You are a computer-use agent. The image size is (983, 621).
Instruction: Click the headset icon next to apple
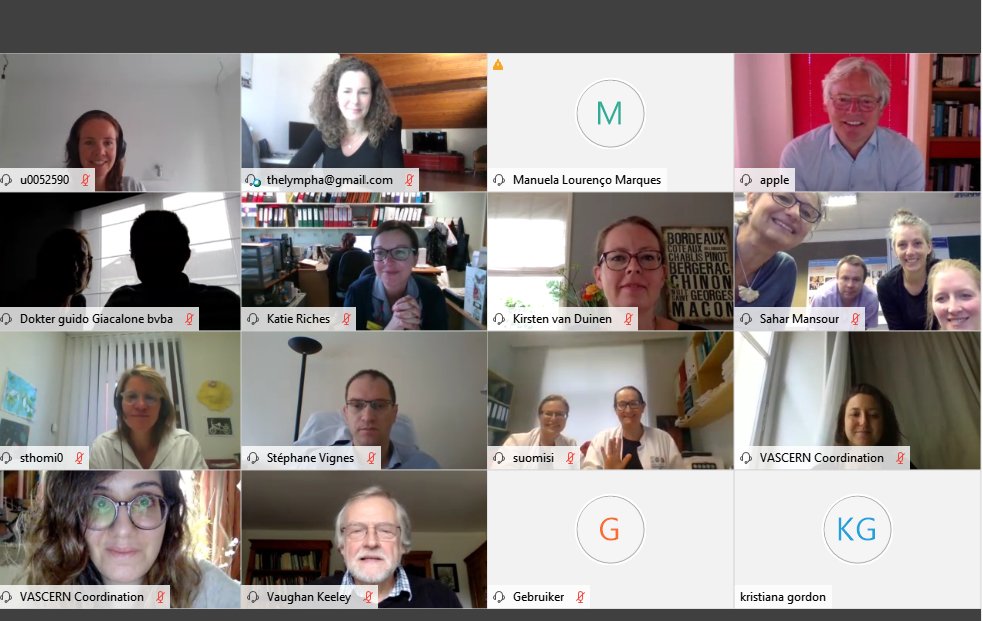(x=746, y=180)
